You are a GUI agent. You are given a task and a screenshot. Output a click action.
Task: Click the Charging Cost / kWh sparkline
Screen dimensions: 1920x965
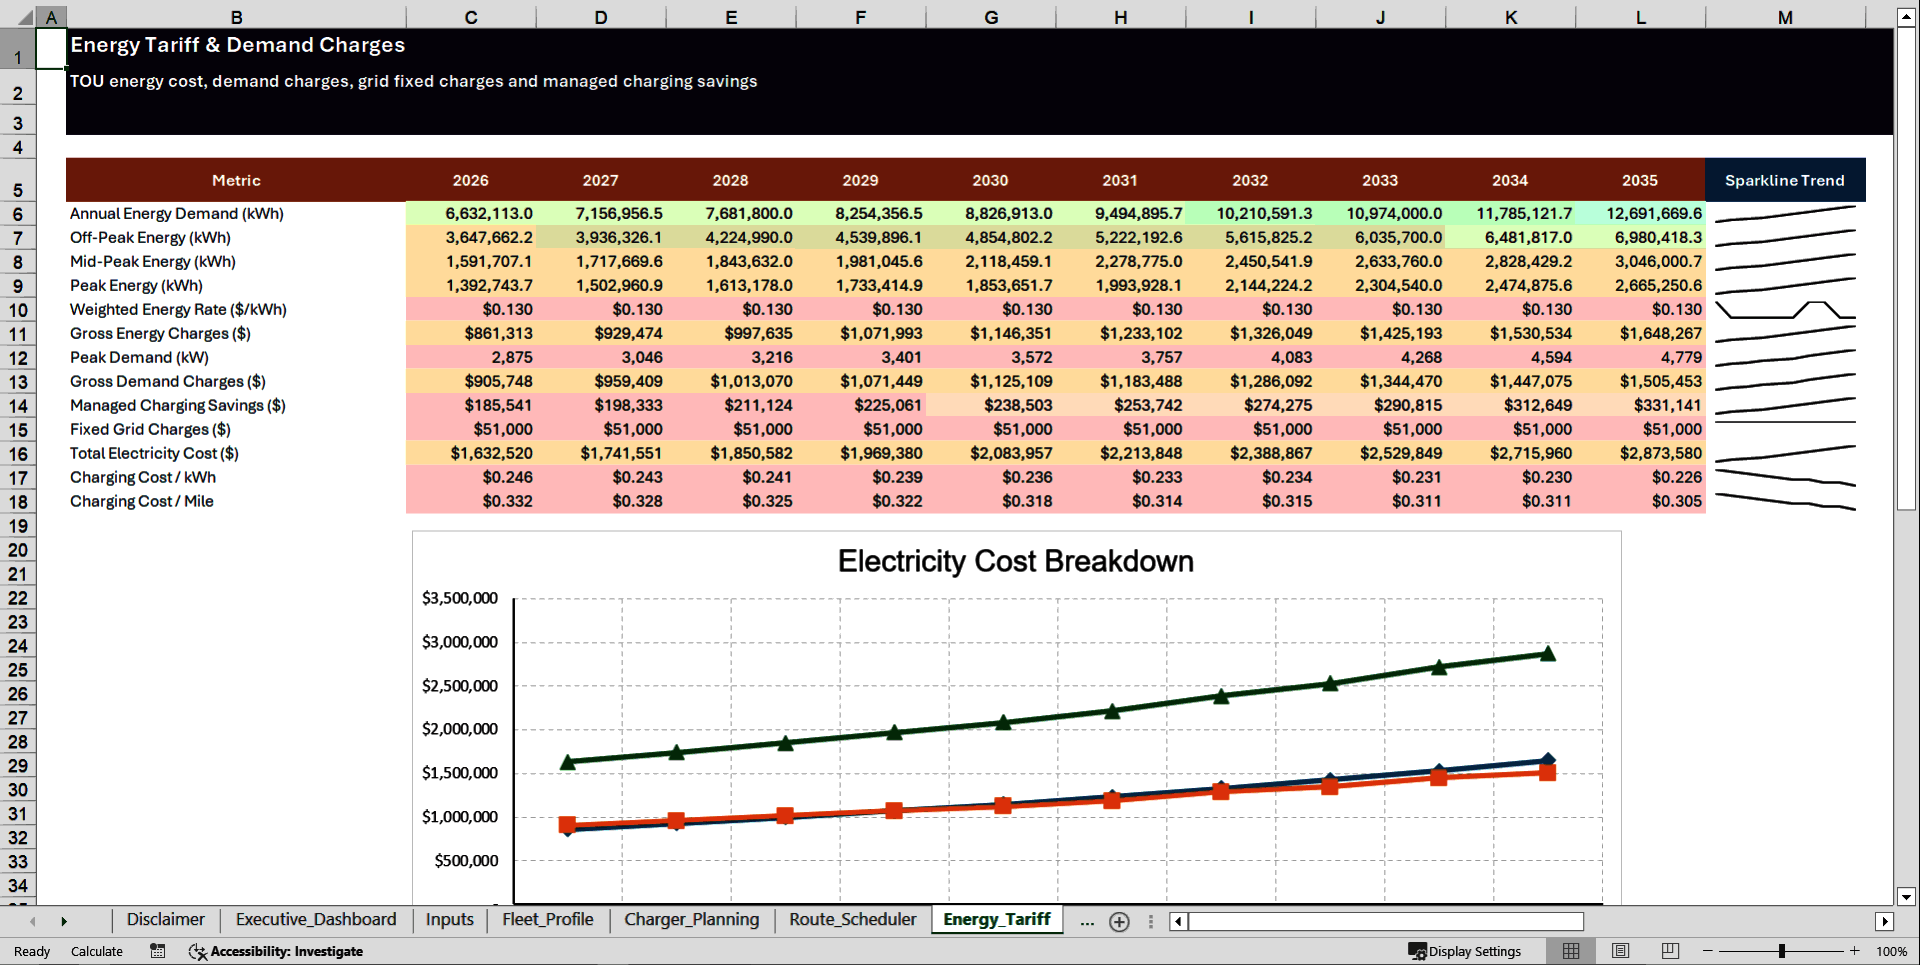click(1785, 478)
